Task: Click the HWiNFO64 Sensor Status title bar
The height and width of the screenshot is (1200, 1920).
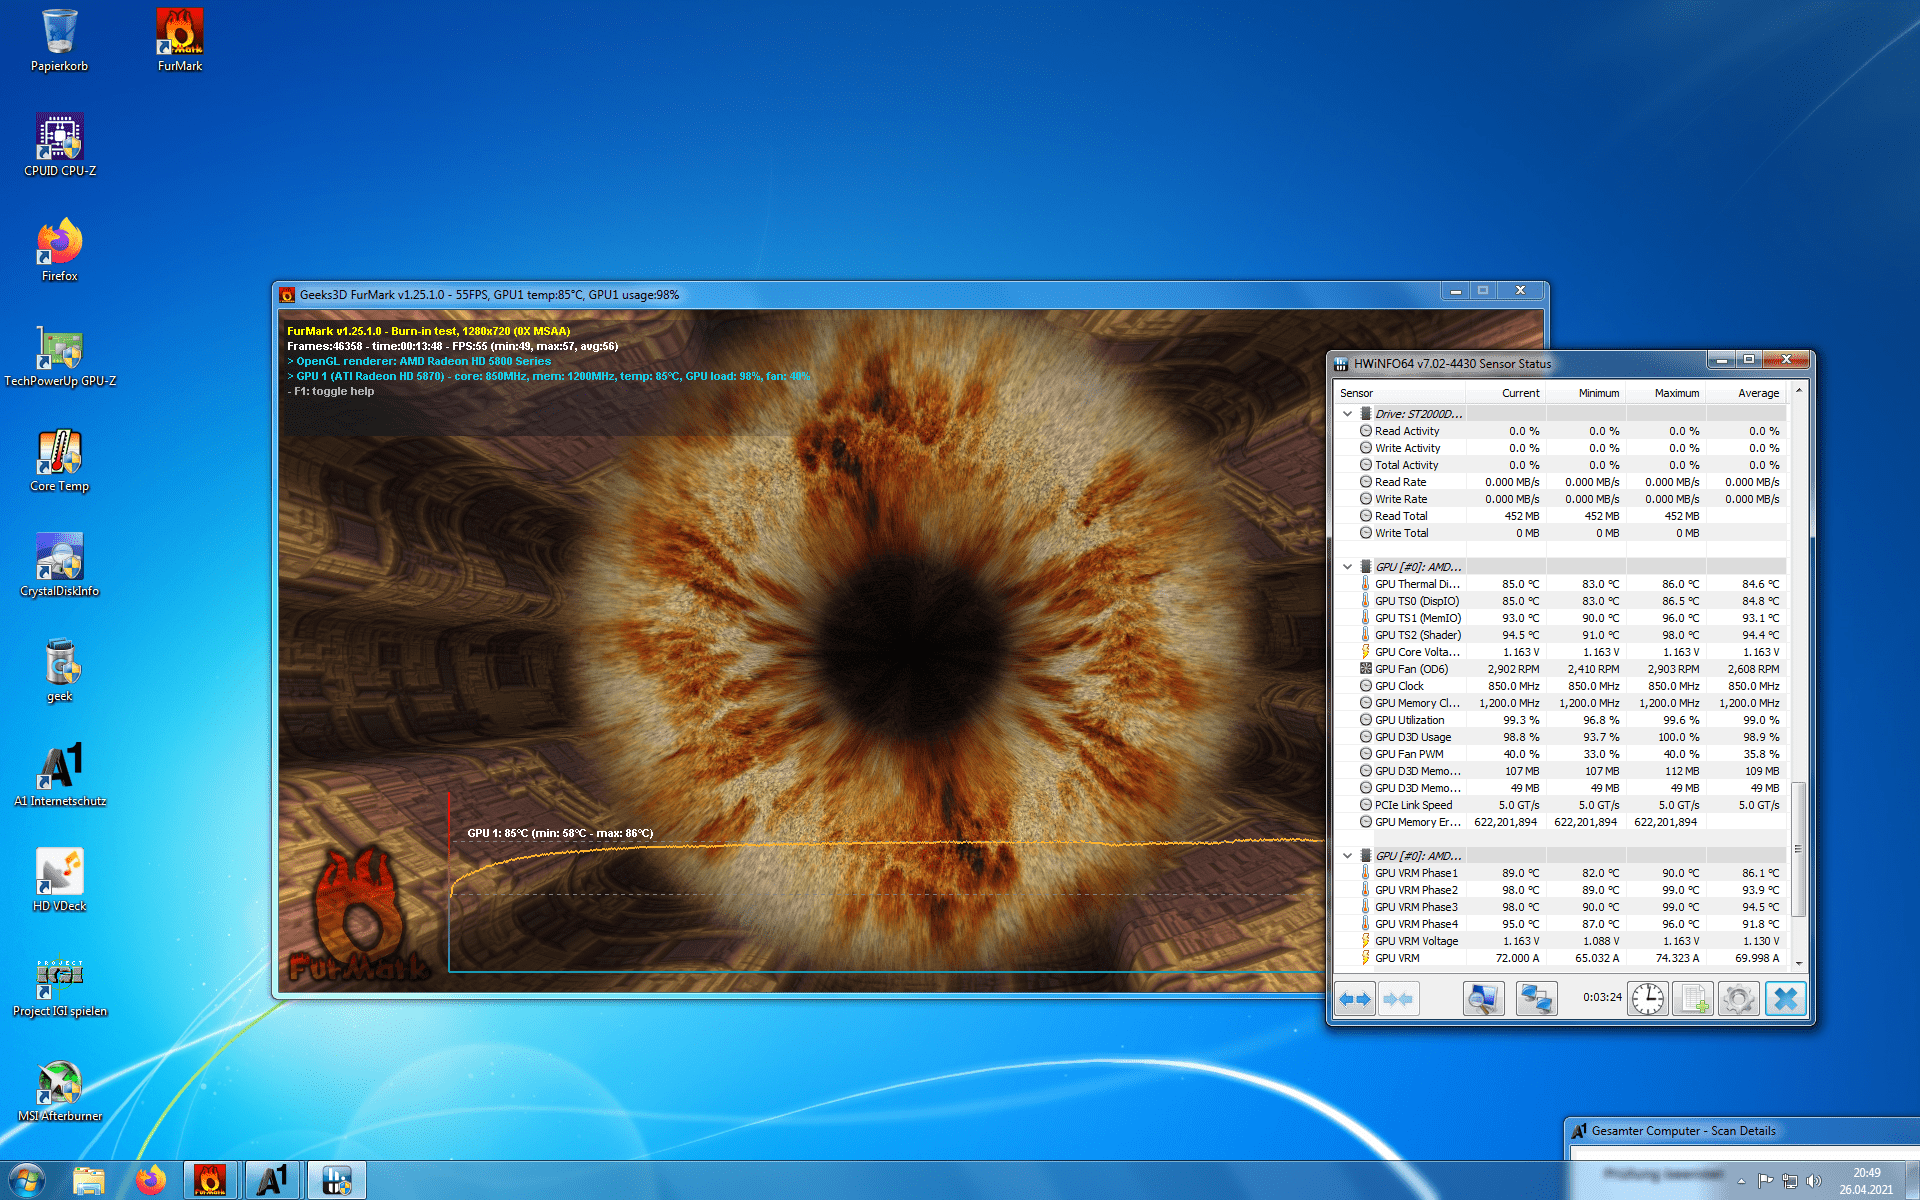Action: point(1520,363)
